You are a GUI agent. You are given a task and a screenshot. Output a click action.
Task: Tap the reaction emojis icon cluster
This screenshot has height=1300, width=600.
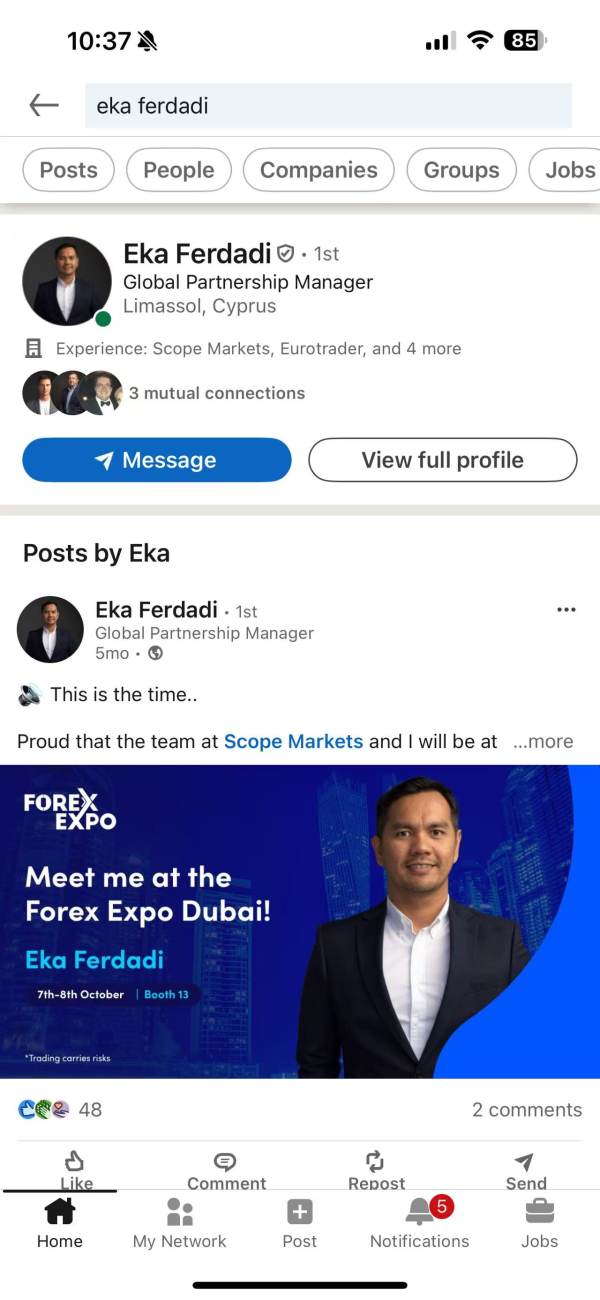point(44,1109)
